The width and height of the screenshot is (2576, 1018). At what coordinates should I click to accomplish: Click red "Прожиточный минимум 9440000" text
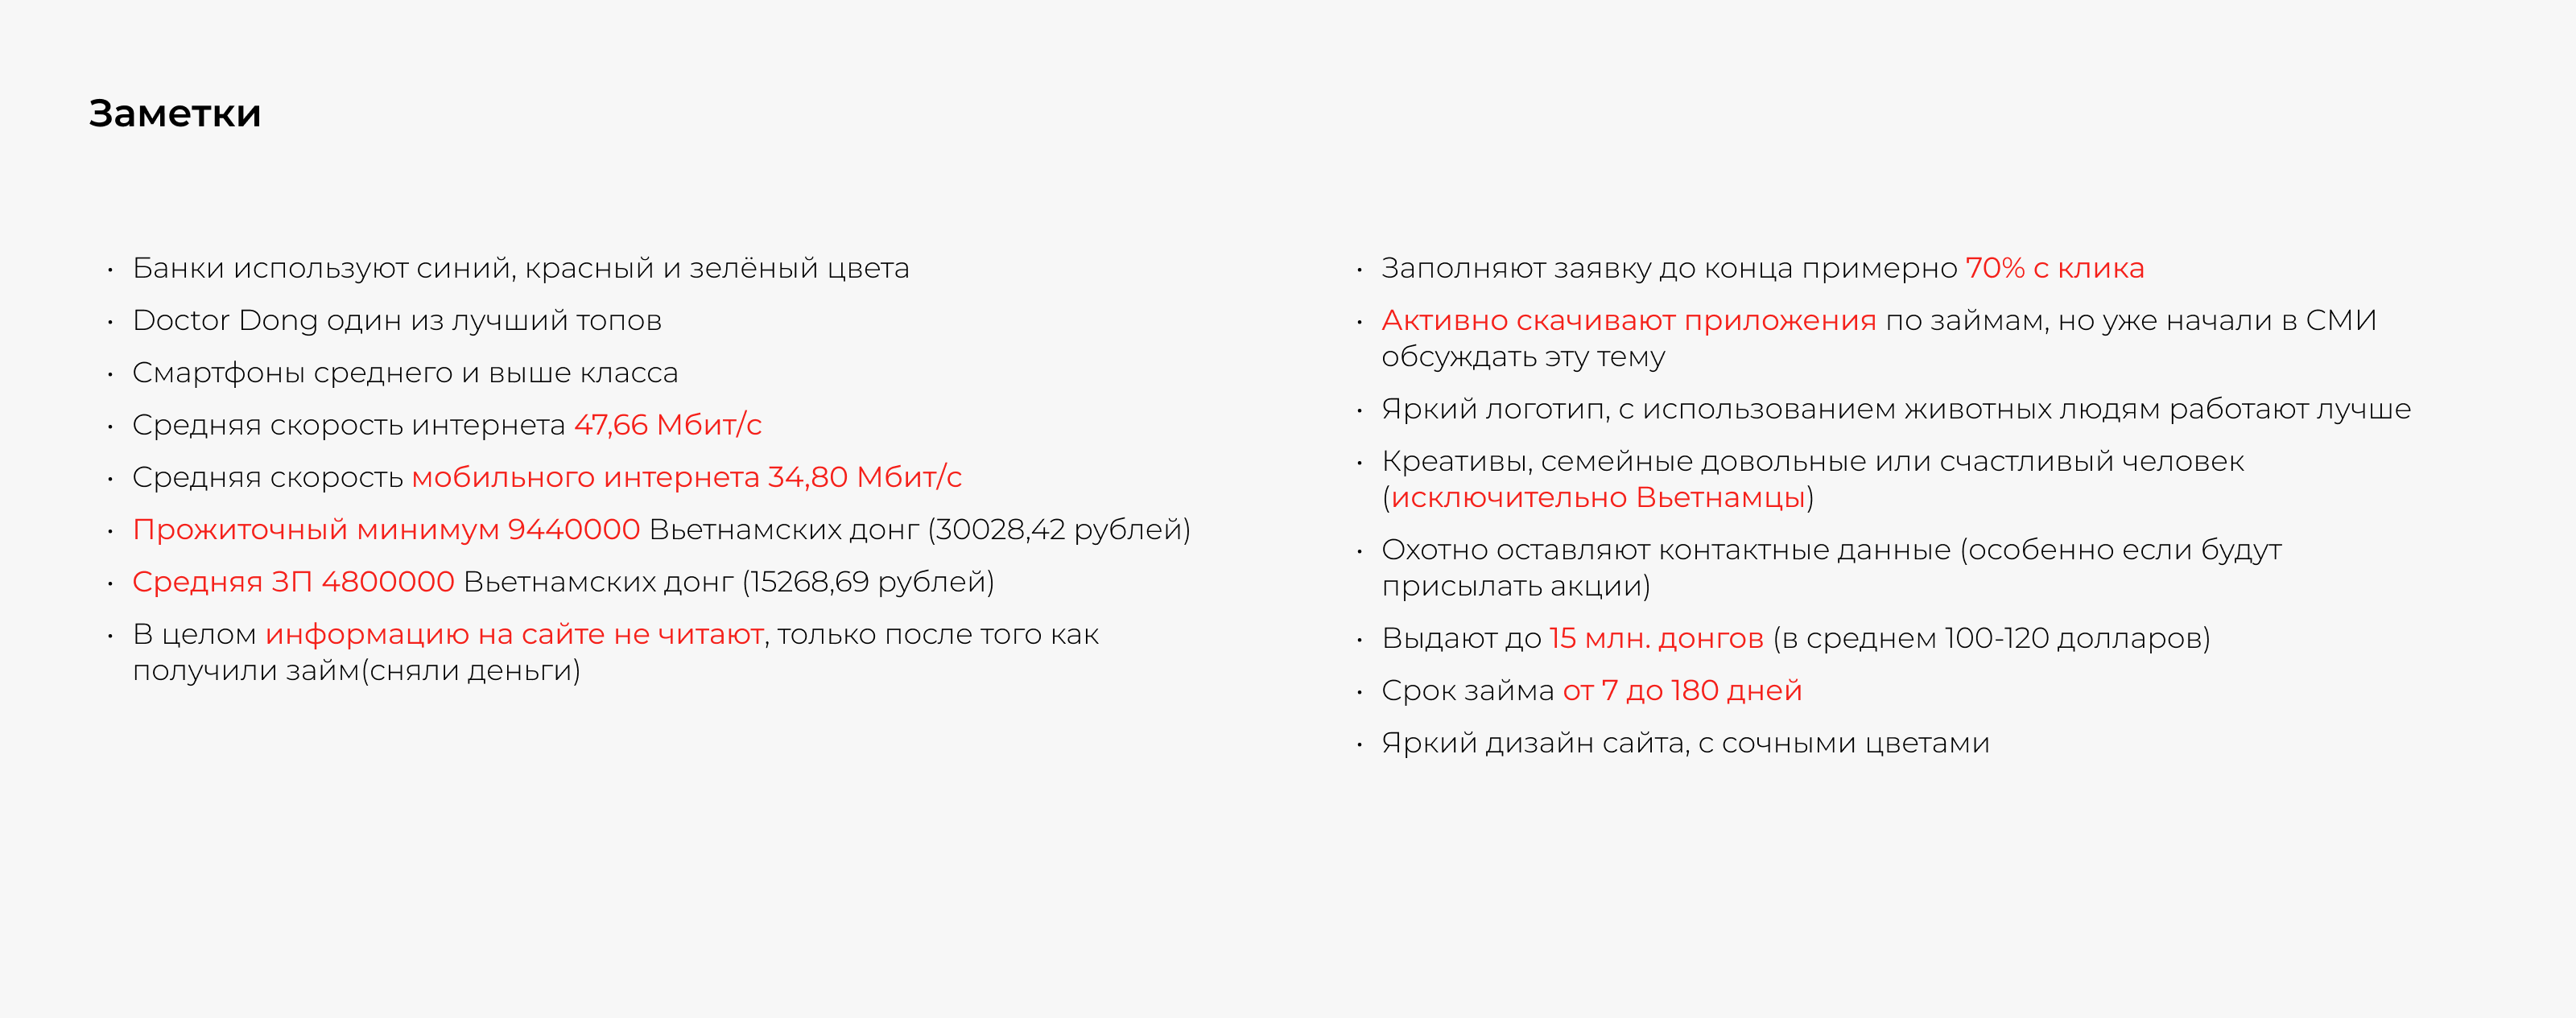click(386, 529)
